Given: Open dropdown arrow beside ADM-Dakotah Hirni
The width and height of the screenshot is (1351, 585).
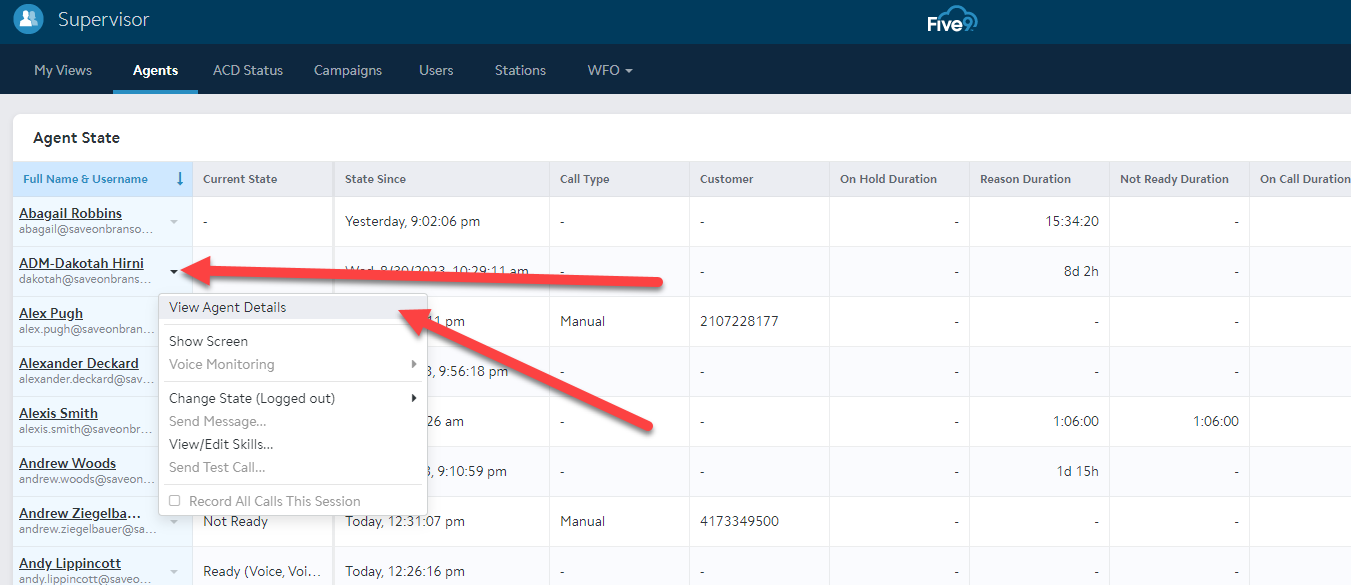Looking at the screenshot, I should coord(174,271).
